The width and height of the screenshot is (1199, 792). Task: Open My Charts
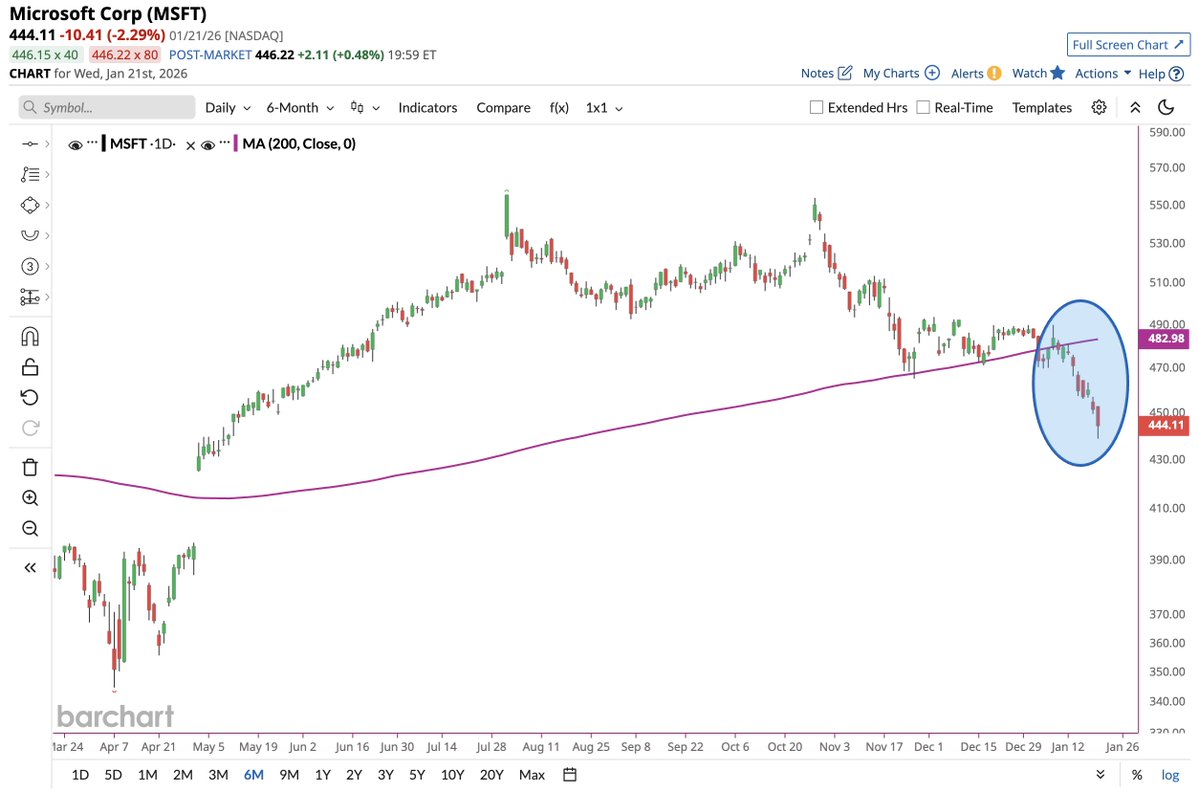click(891, 72)
